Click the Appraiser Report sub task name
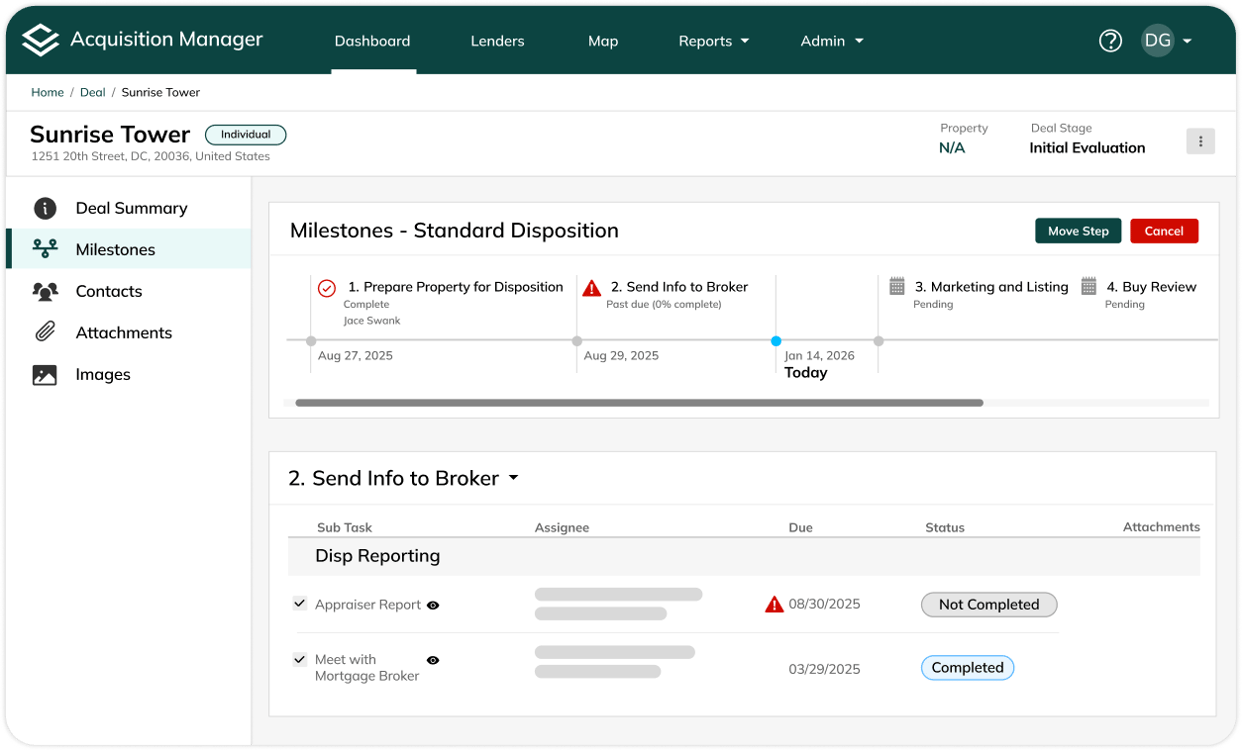The height and width of the screenshot is (751, 1242). tap(368, 605)
